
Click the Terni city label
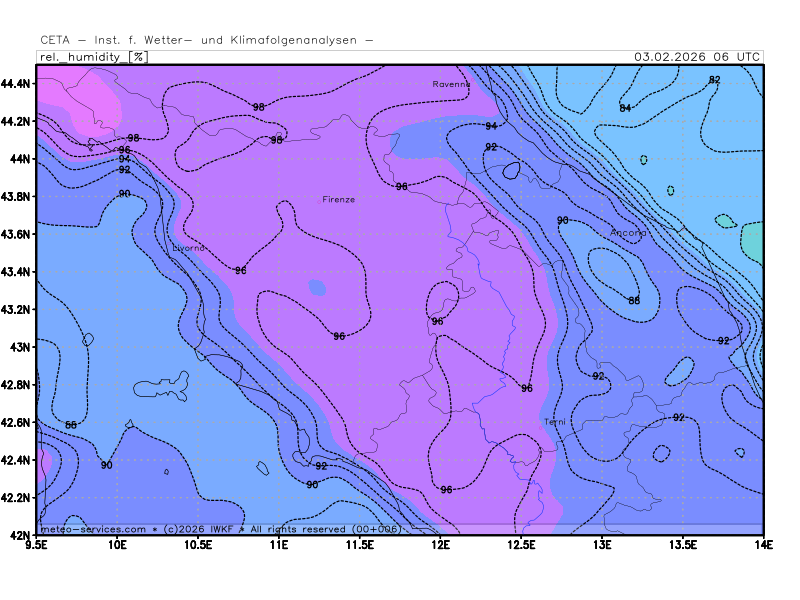pyautogui.click(x=555, y=422)
